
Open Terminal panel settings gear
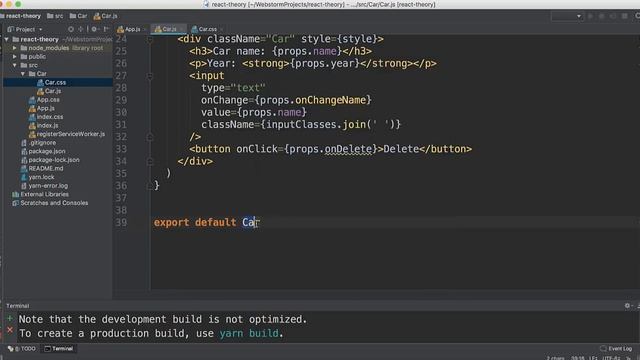click(x=627, y=306)
